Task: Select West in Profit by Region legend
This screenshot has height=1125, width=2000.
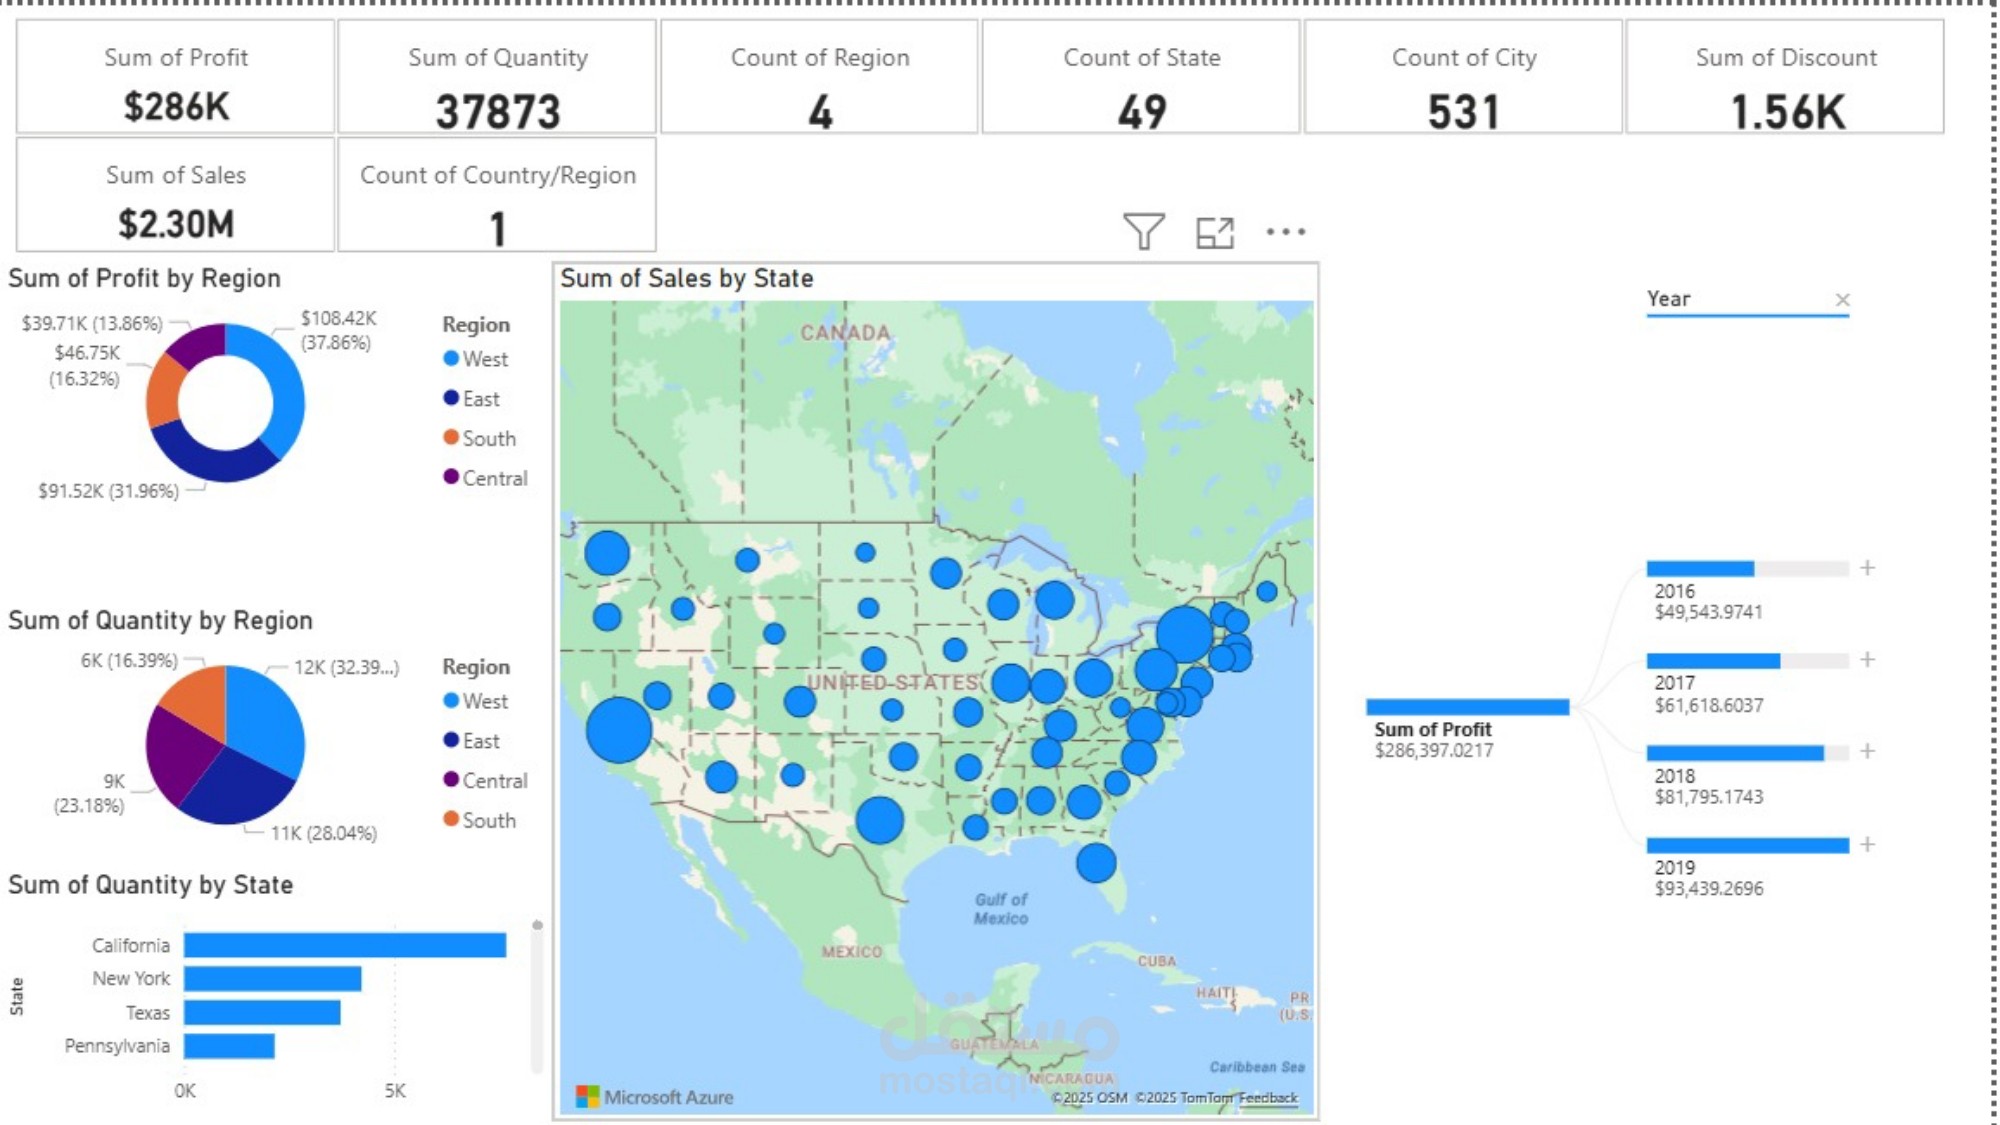Action: 476,359
